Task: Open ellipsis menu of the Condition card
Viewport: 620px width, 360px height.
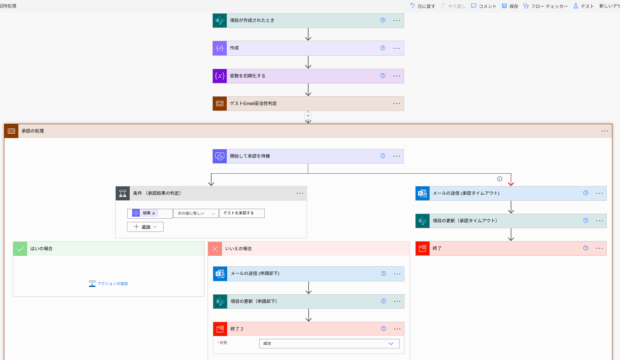Action: click(300, 193)
